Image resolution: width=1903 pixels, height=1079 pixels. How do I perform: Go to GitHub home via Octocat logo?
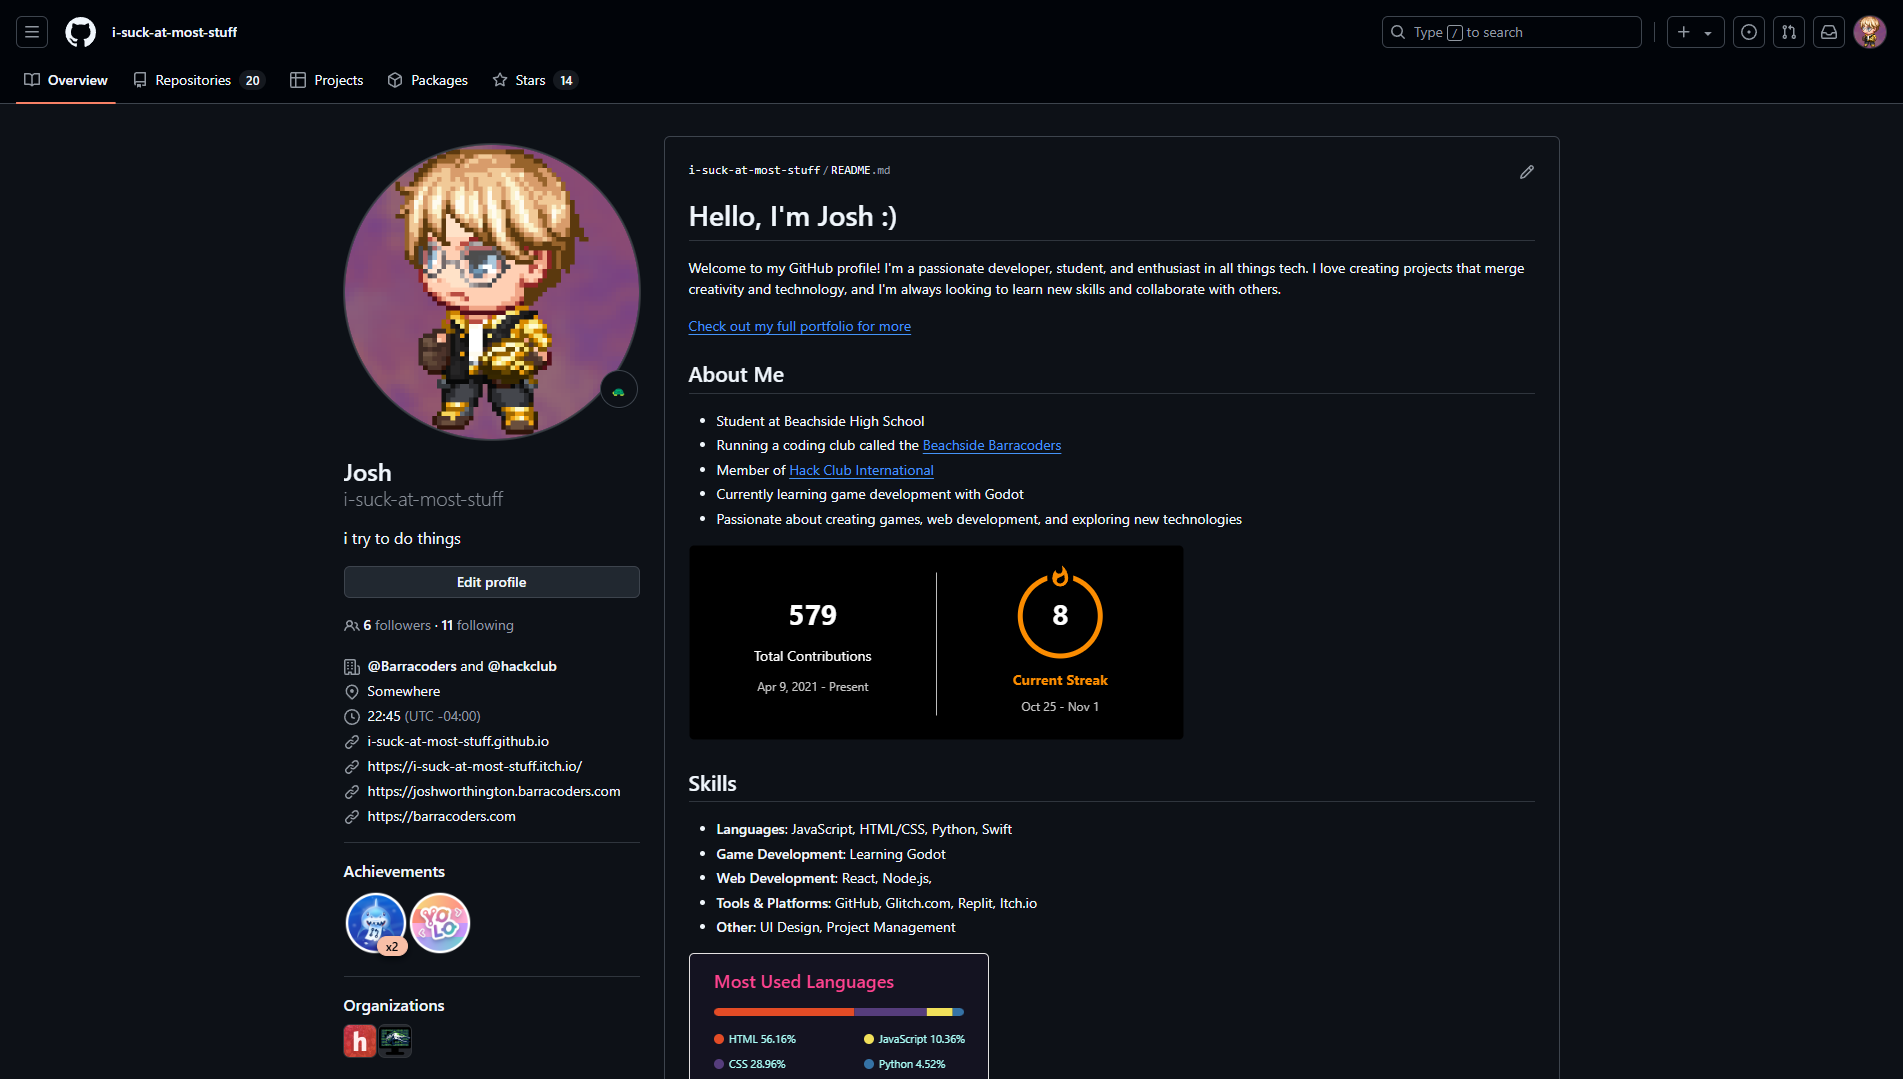point(81,32)
